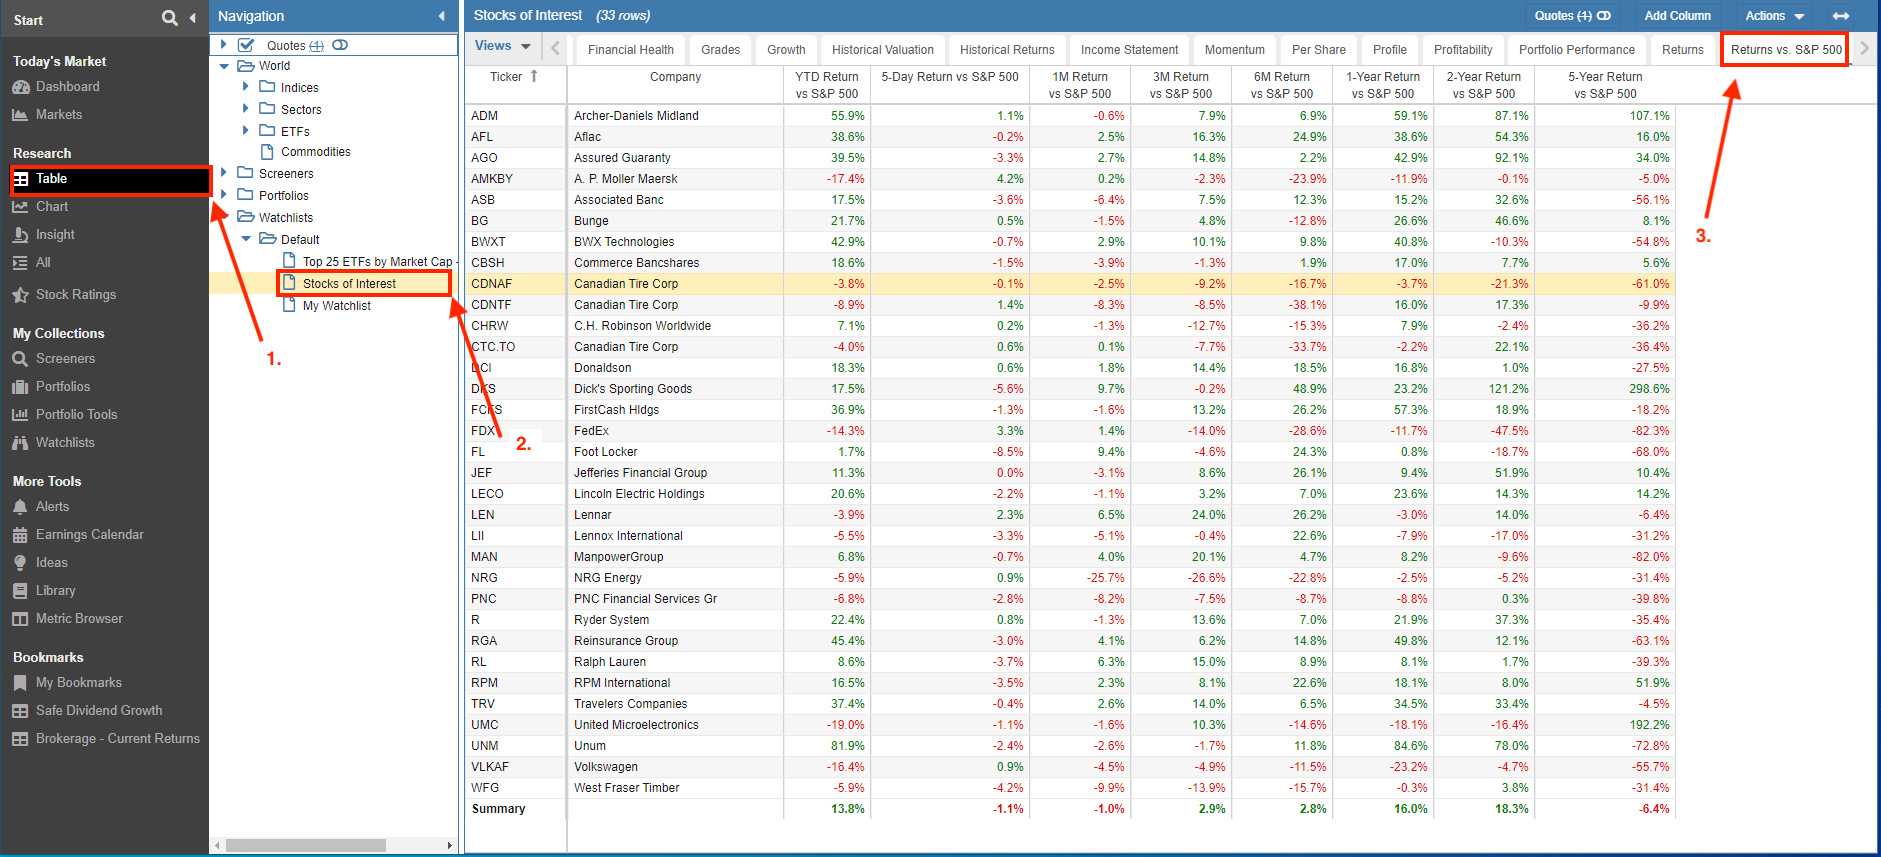Expand the Sectors folder
This screenshot has height=857, width=1881.
(x=246, y=109)
